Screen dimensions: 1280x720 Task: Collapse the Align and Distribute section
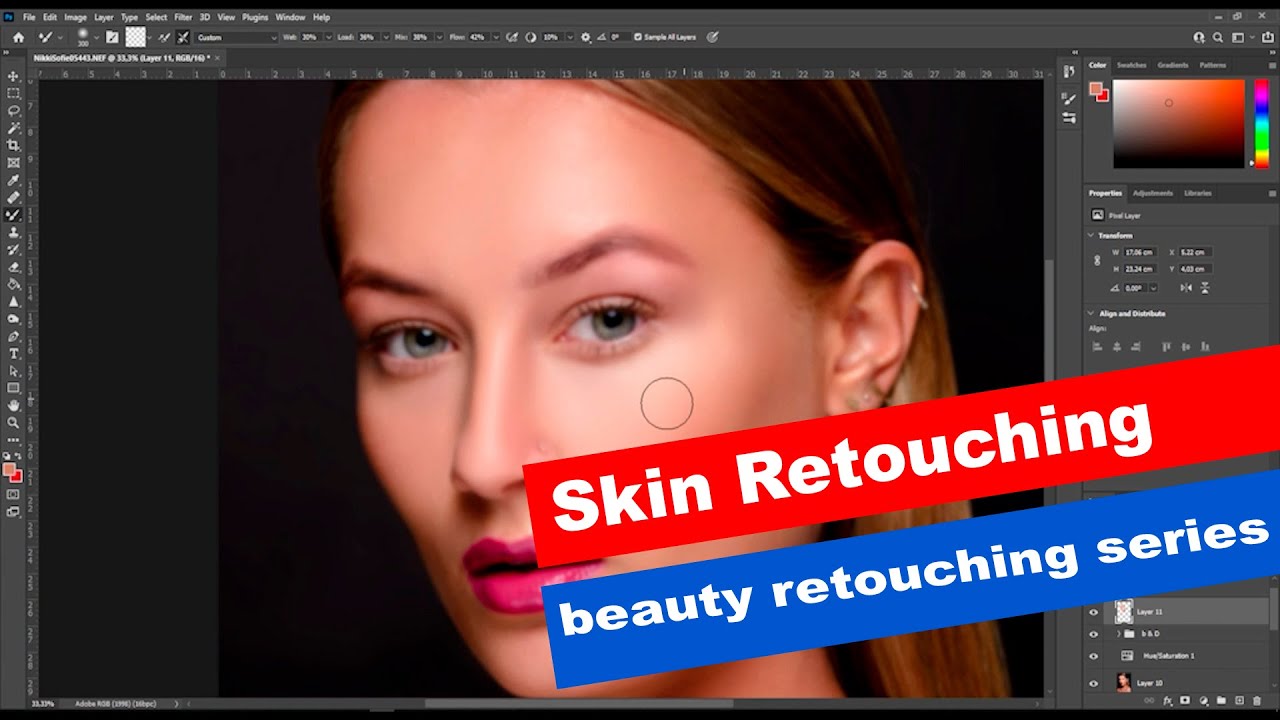(x=1091, y=313)
